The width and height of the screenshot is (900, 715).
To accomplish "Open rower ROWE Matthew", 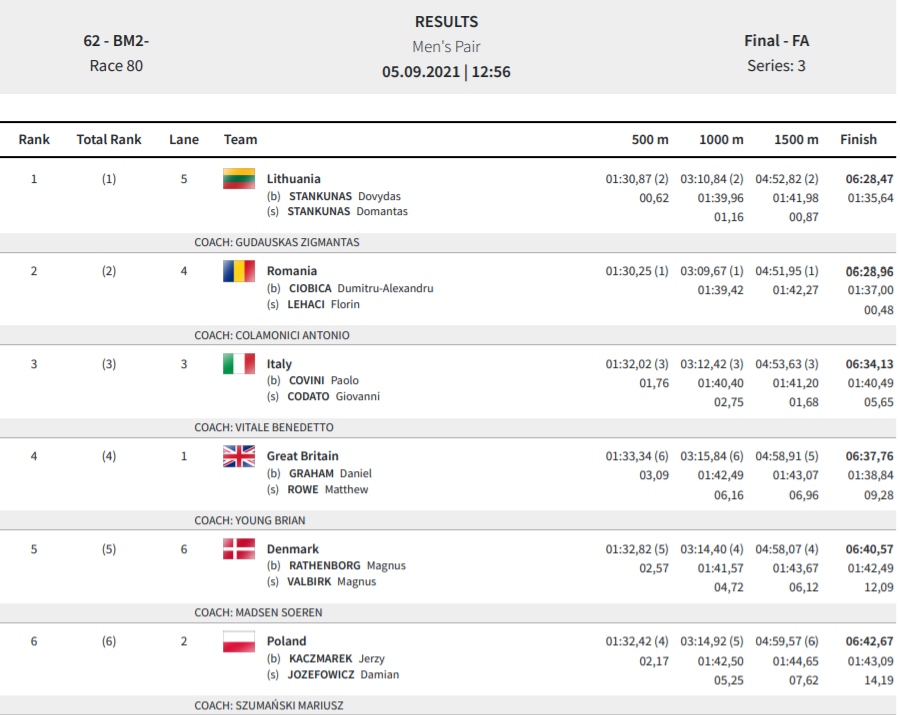I will [328, 489].
